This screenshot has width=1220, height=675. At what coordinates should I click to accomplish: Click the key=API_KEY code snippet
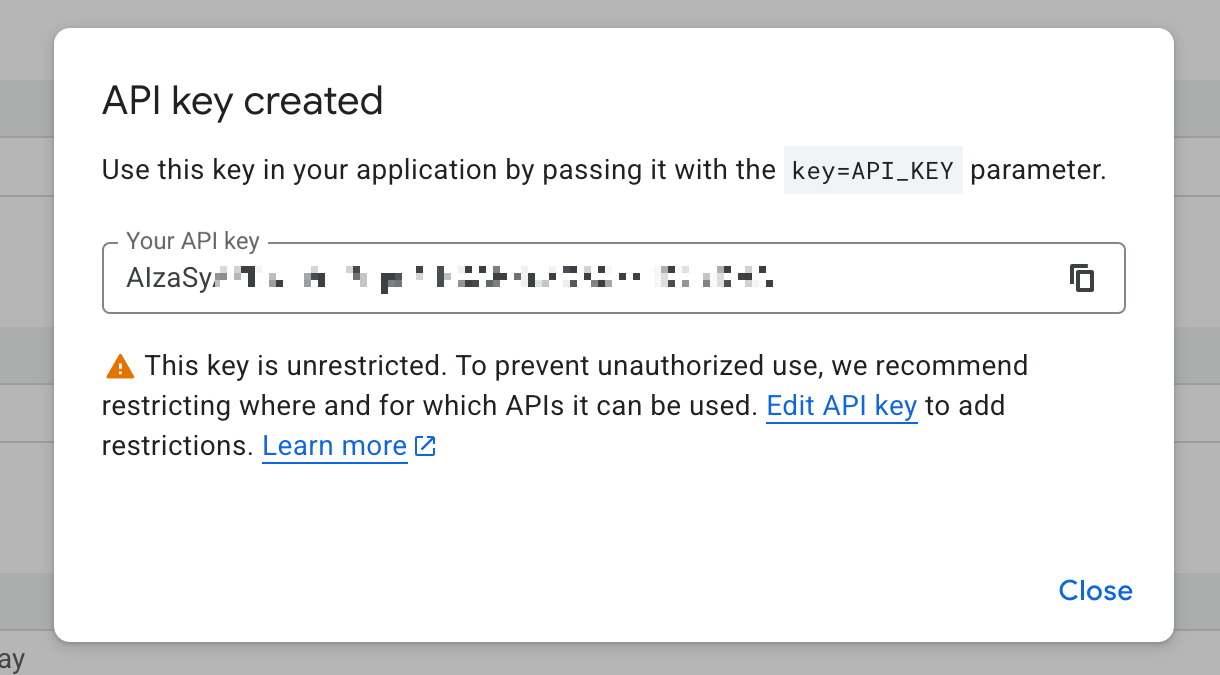[x=872, y=171]
